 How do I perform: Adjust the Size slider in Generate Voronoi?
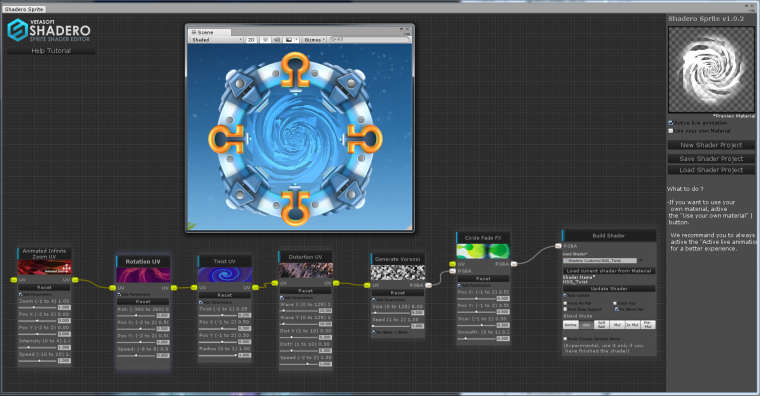[391, 313]
